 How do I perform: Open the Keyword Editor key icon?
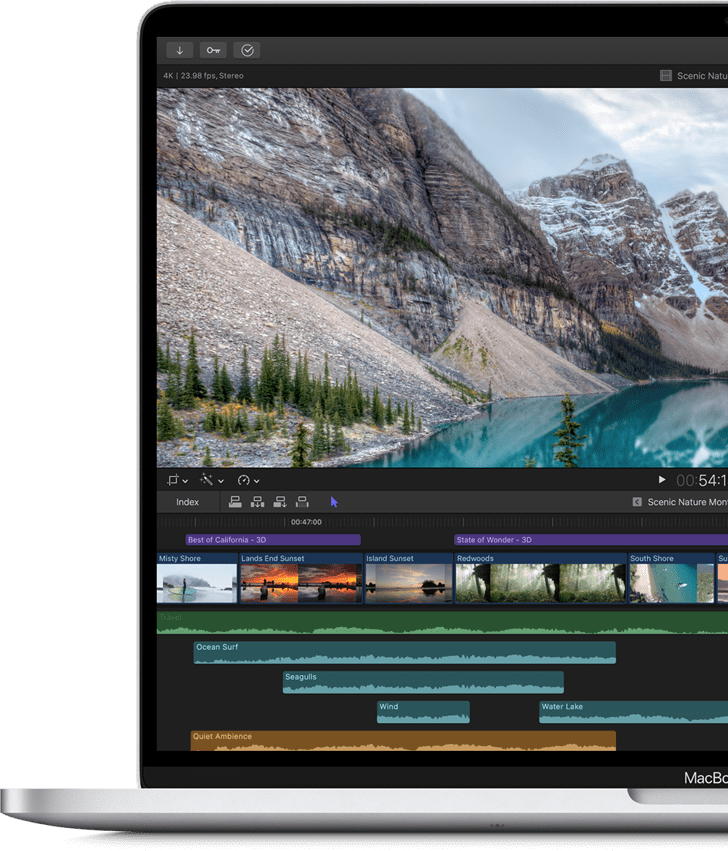[x=213, y=50]
